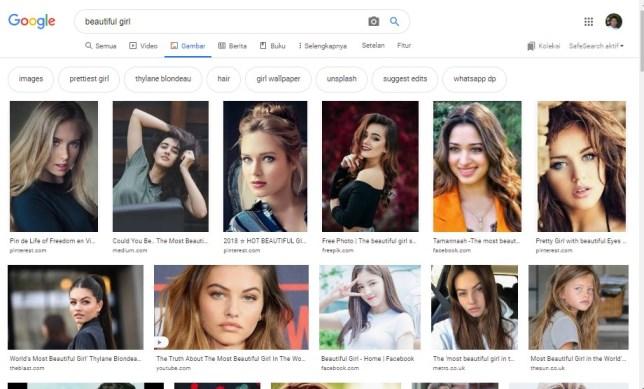
Task: Open the youtube.com 'The Truth About' thumbnail
Action: pos(231,307)
